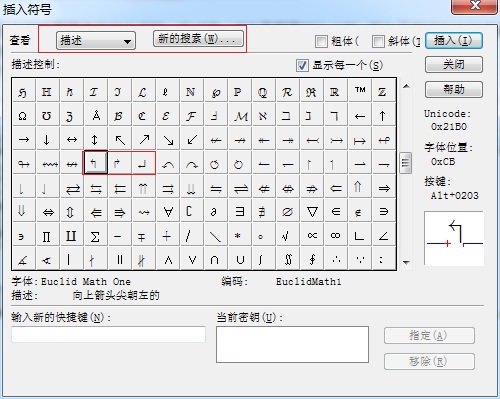
Task: Click the encoding text EuclidMath1
Action: (x=309, y=282)
